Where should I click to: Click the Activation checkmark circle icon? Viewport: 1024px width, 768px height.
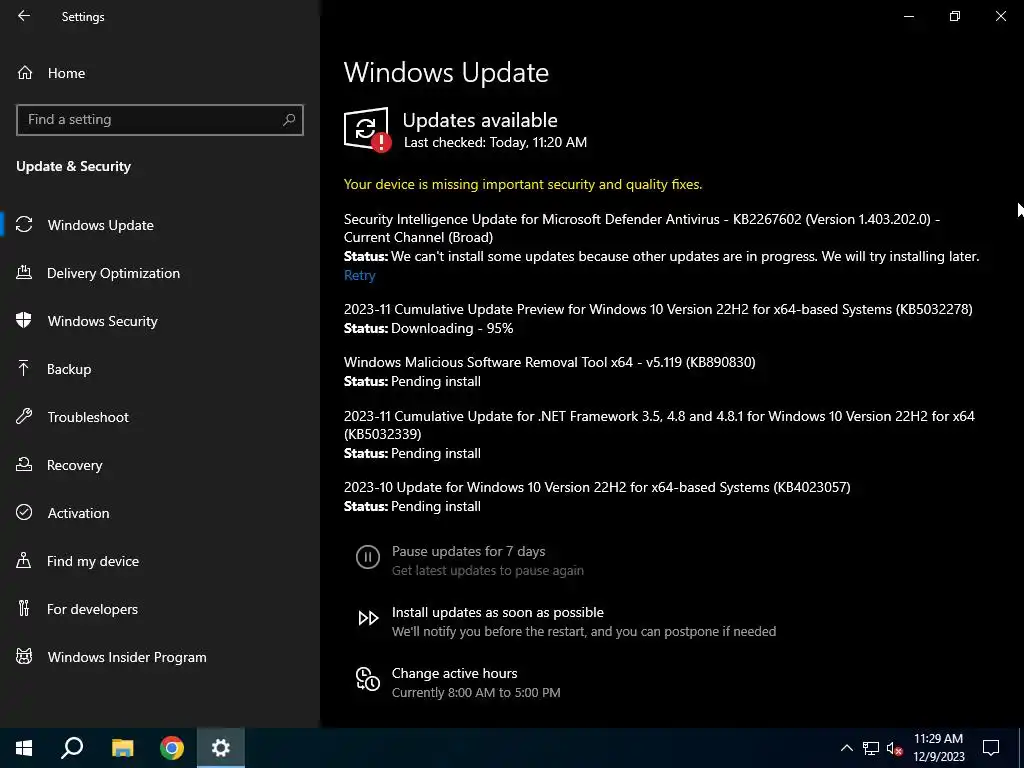click(24, 512)
